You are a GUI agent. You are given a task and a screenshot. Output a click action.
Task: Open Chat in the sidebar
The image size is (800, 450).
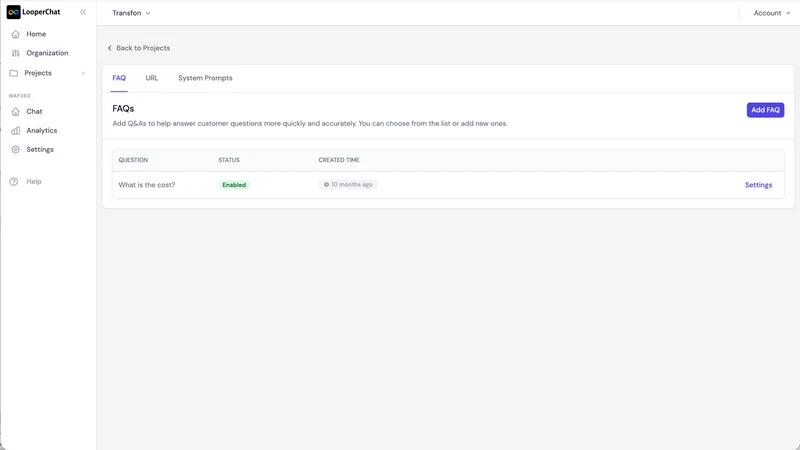[34, 111]
